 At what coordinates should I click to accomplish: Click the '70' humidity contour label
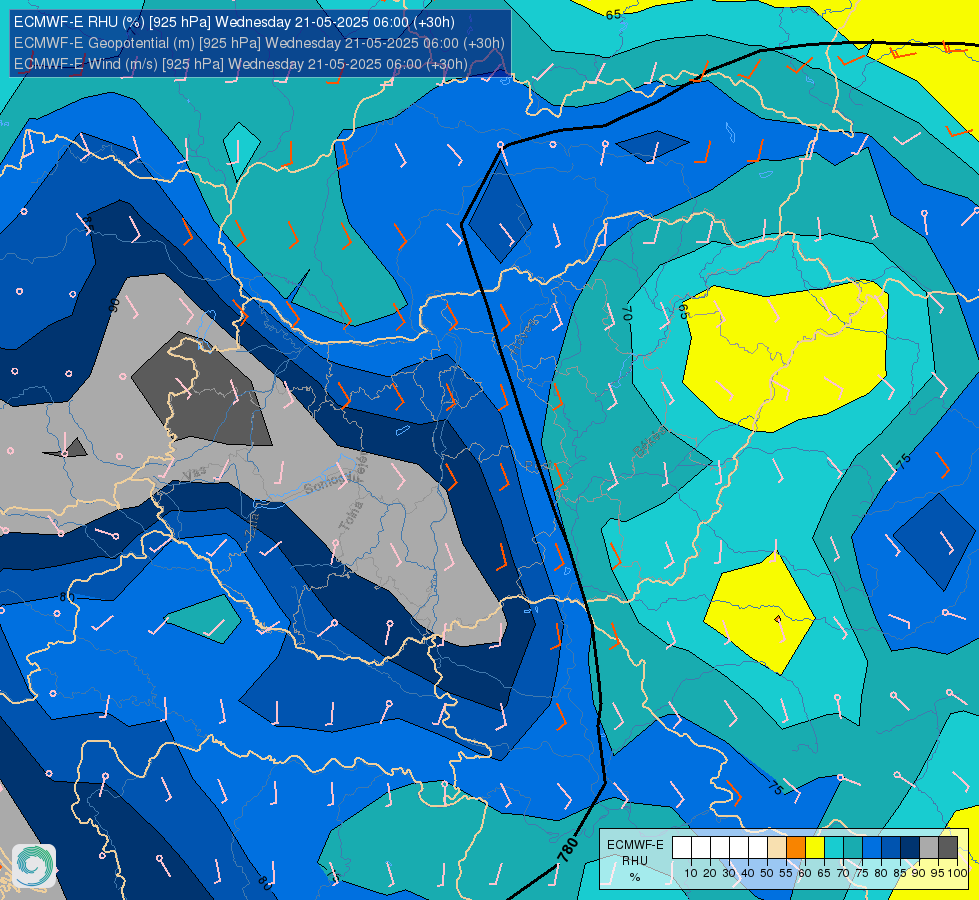pos(627,313)
